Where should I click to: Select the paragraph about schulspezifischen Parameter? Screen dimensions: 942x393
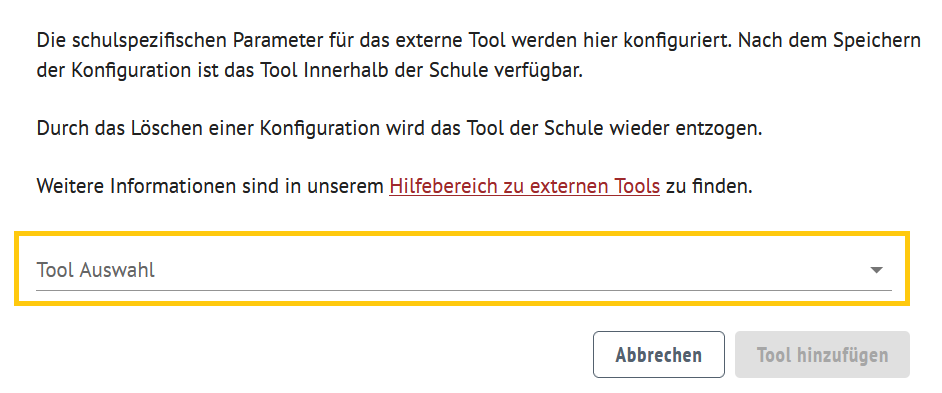(x=478, y=55)
